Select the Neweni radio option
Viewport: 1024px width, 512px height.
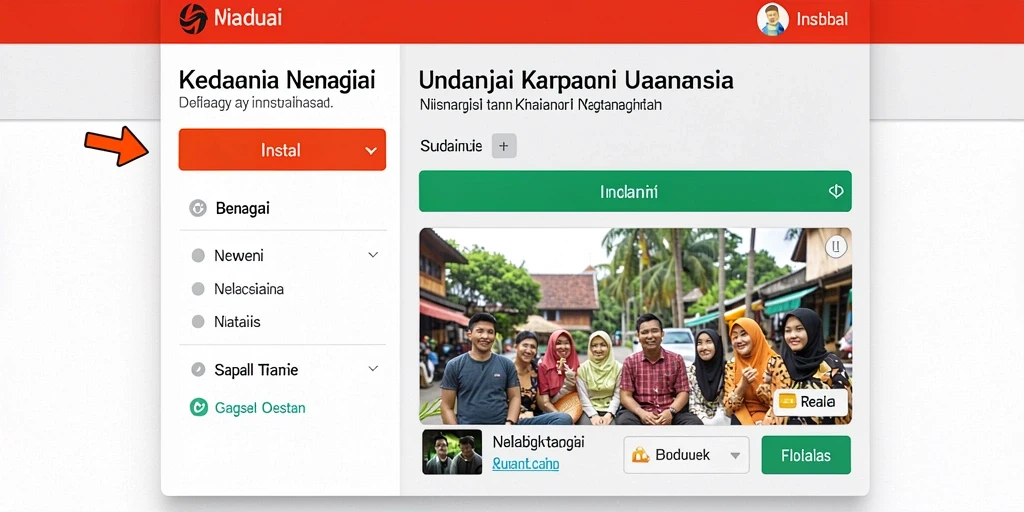point(198,255)
